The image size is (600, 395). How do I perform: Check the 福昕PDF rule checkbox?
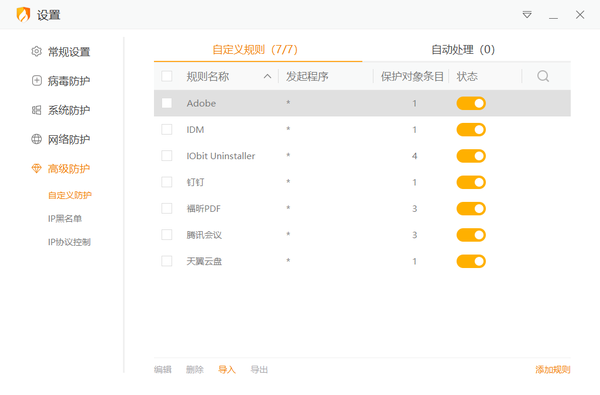pyautogui.click(x=166, y=208)
